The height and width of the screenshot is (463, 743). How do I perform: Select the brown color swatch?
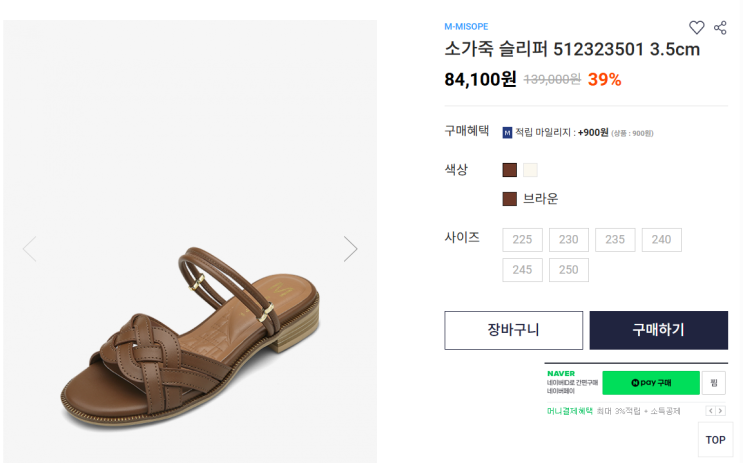pyautogui.click(x=510, y=170)
